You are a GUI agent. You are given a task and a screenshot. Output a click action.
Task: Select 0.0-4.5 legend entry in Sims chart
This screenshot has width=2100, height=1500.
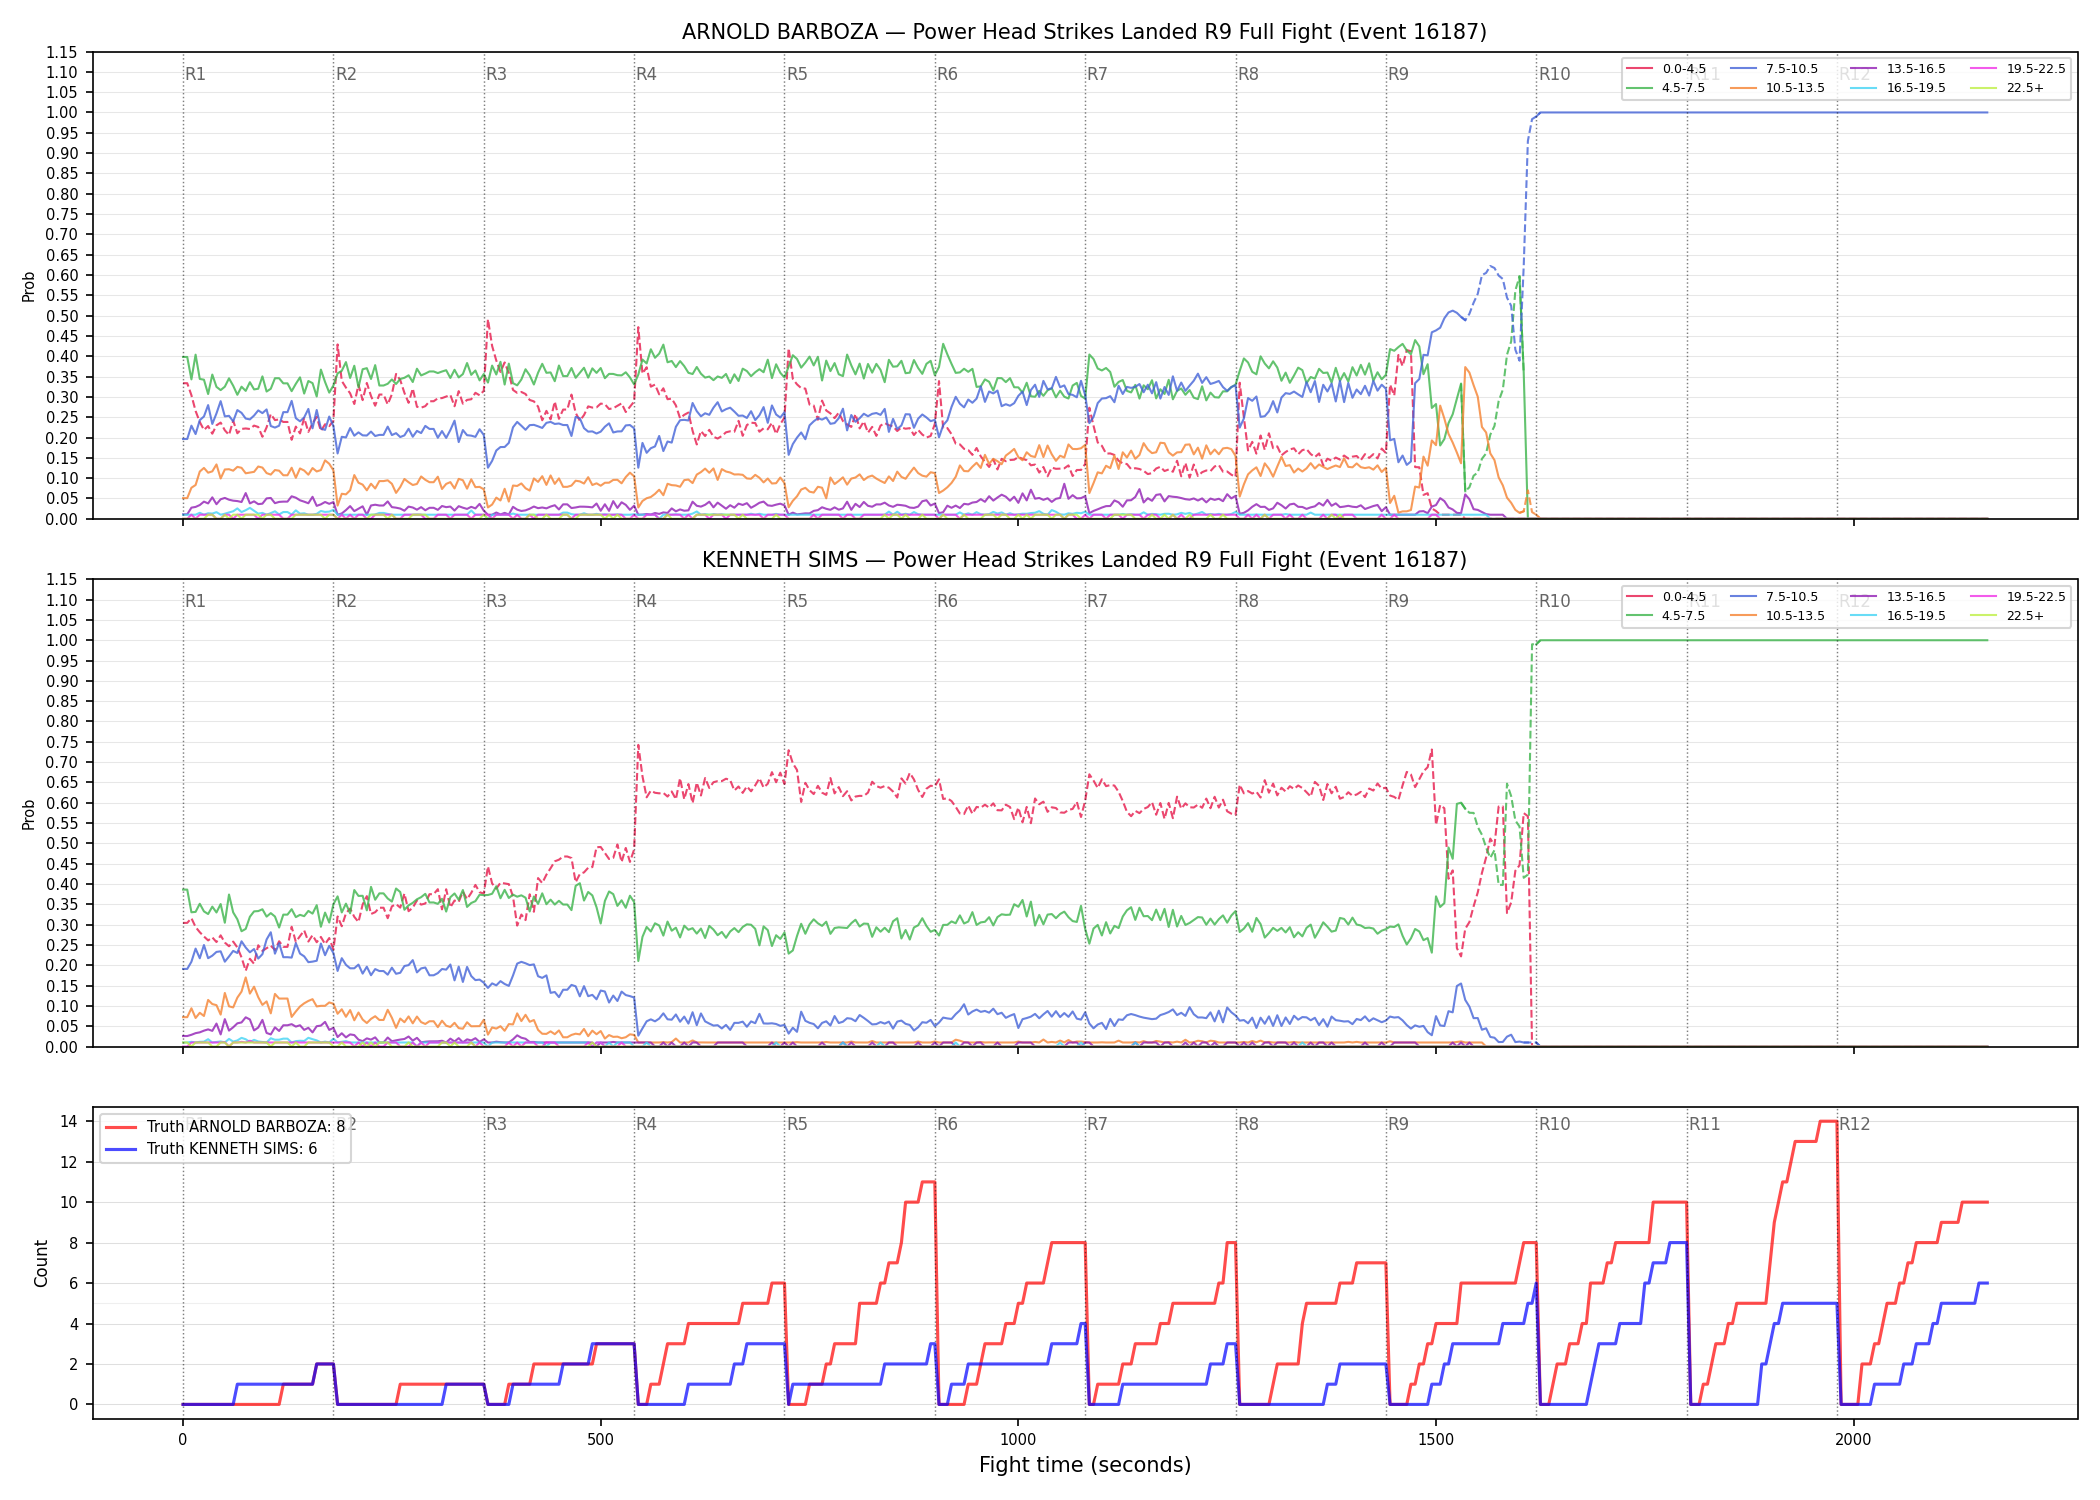click(1667, 597)
